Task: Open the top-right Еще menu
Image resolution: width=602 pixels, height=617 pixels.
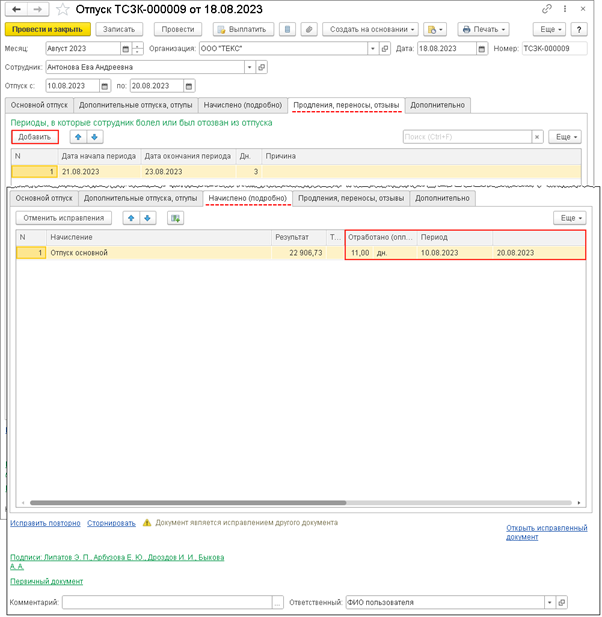Action: (x=549, y=29)
